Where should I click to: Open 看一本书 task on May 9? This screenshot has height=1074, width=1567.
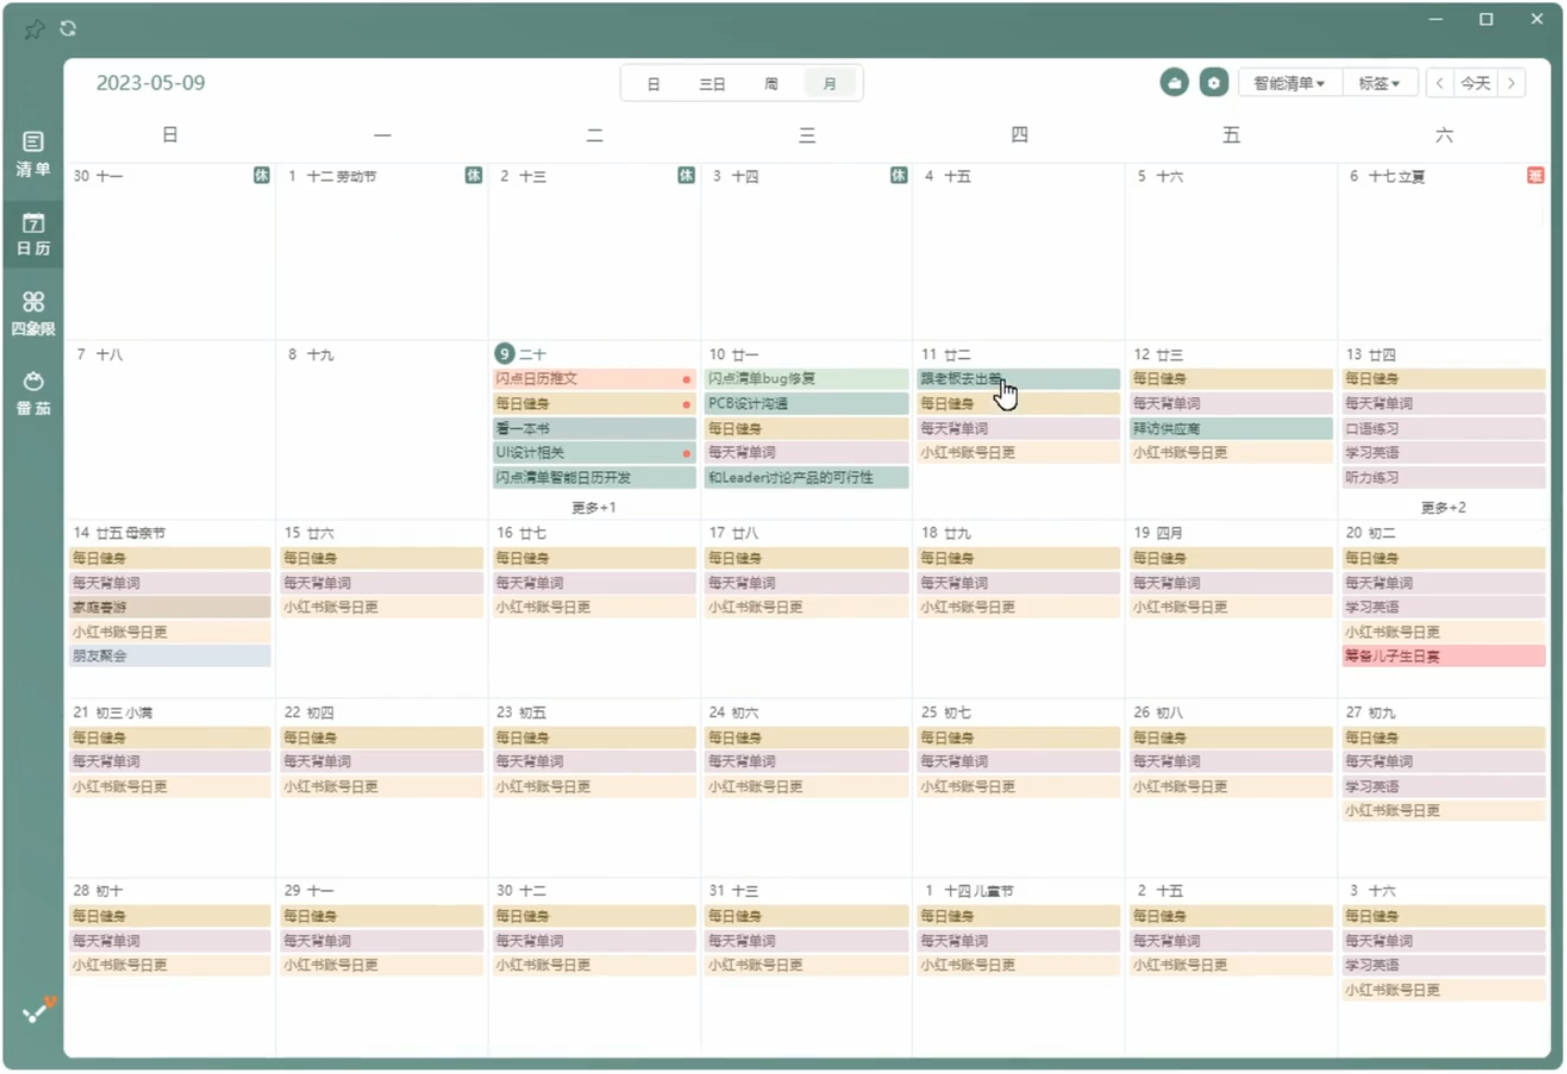(594, 429)
